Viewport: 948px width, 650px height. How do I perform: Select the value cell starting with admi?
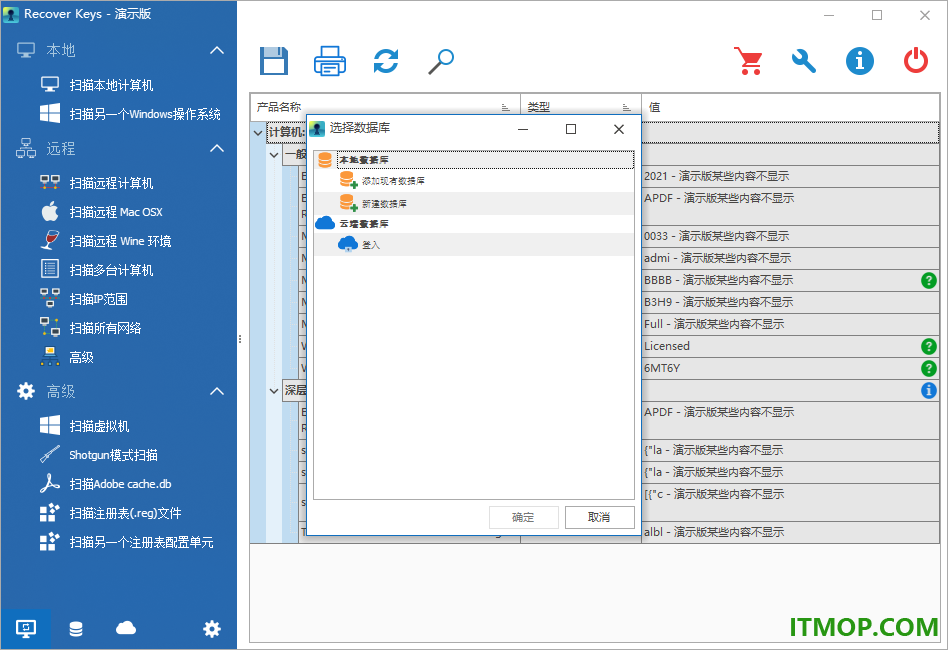[x=790, y=258]
